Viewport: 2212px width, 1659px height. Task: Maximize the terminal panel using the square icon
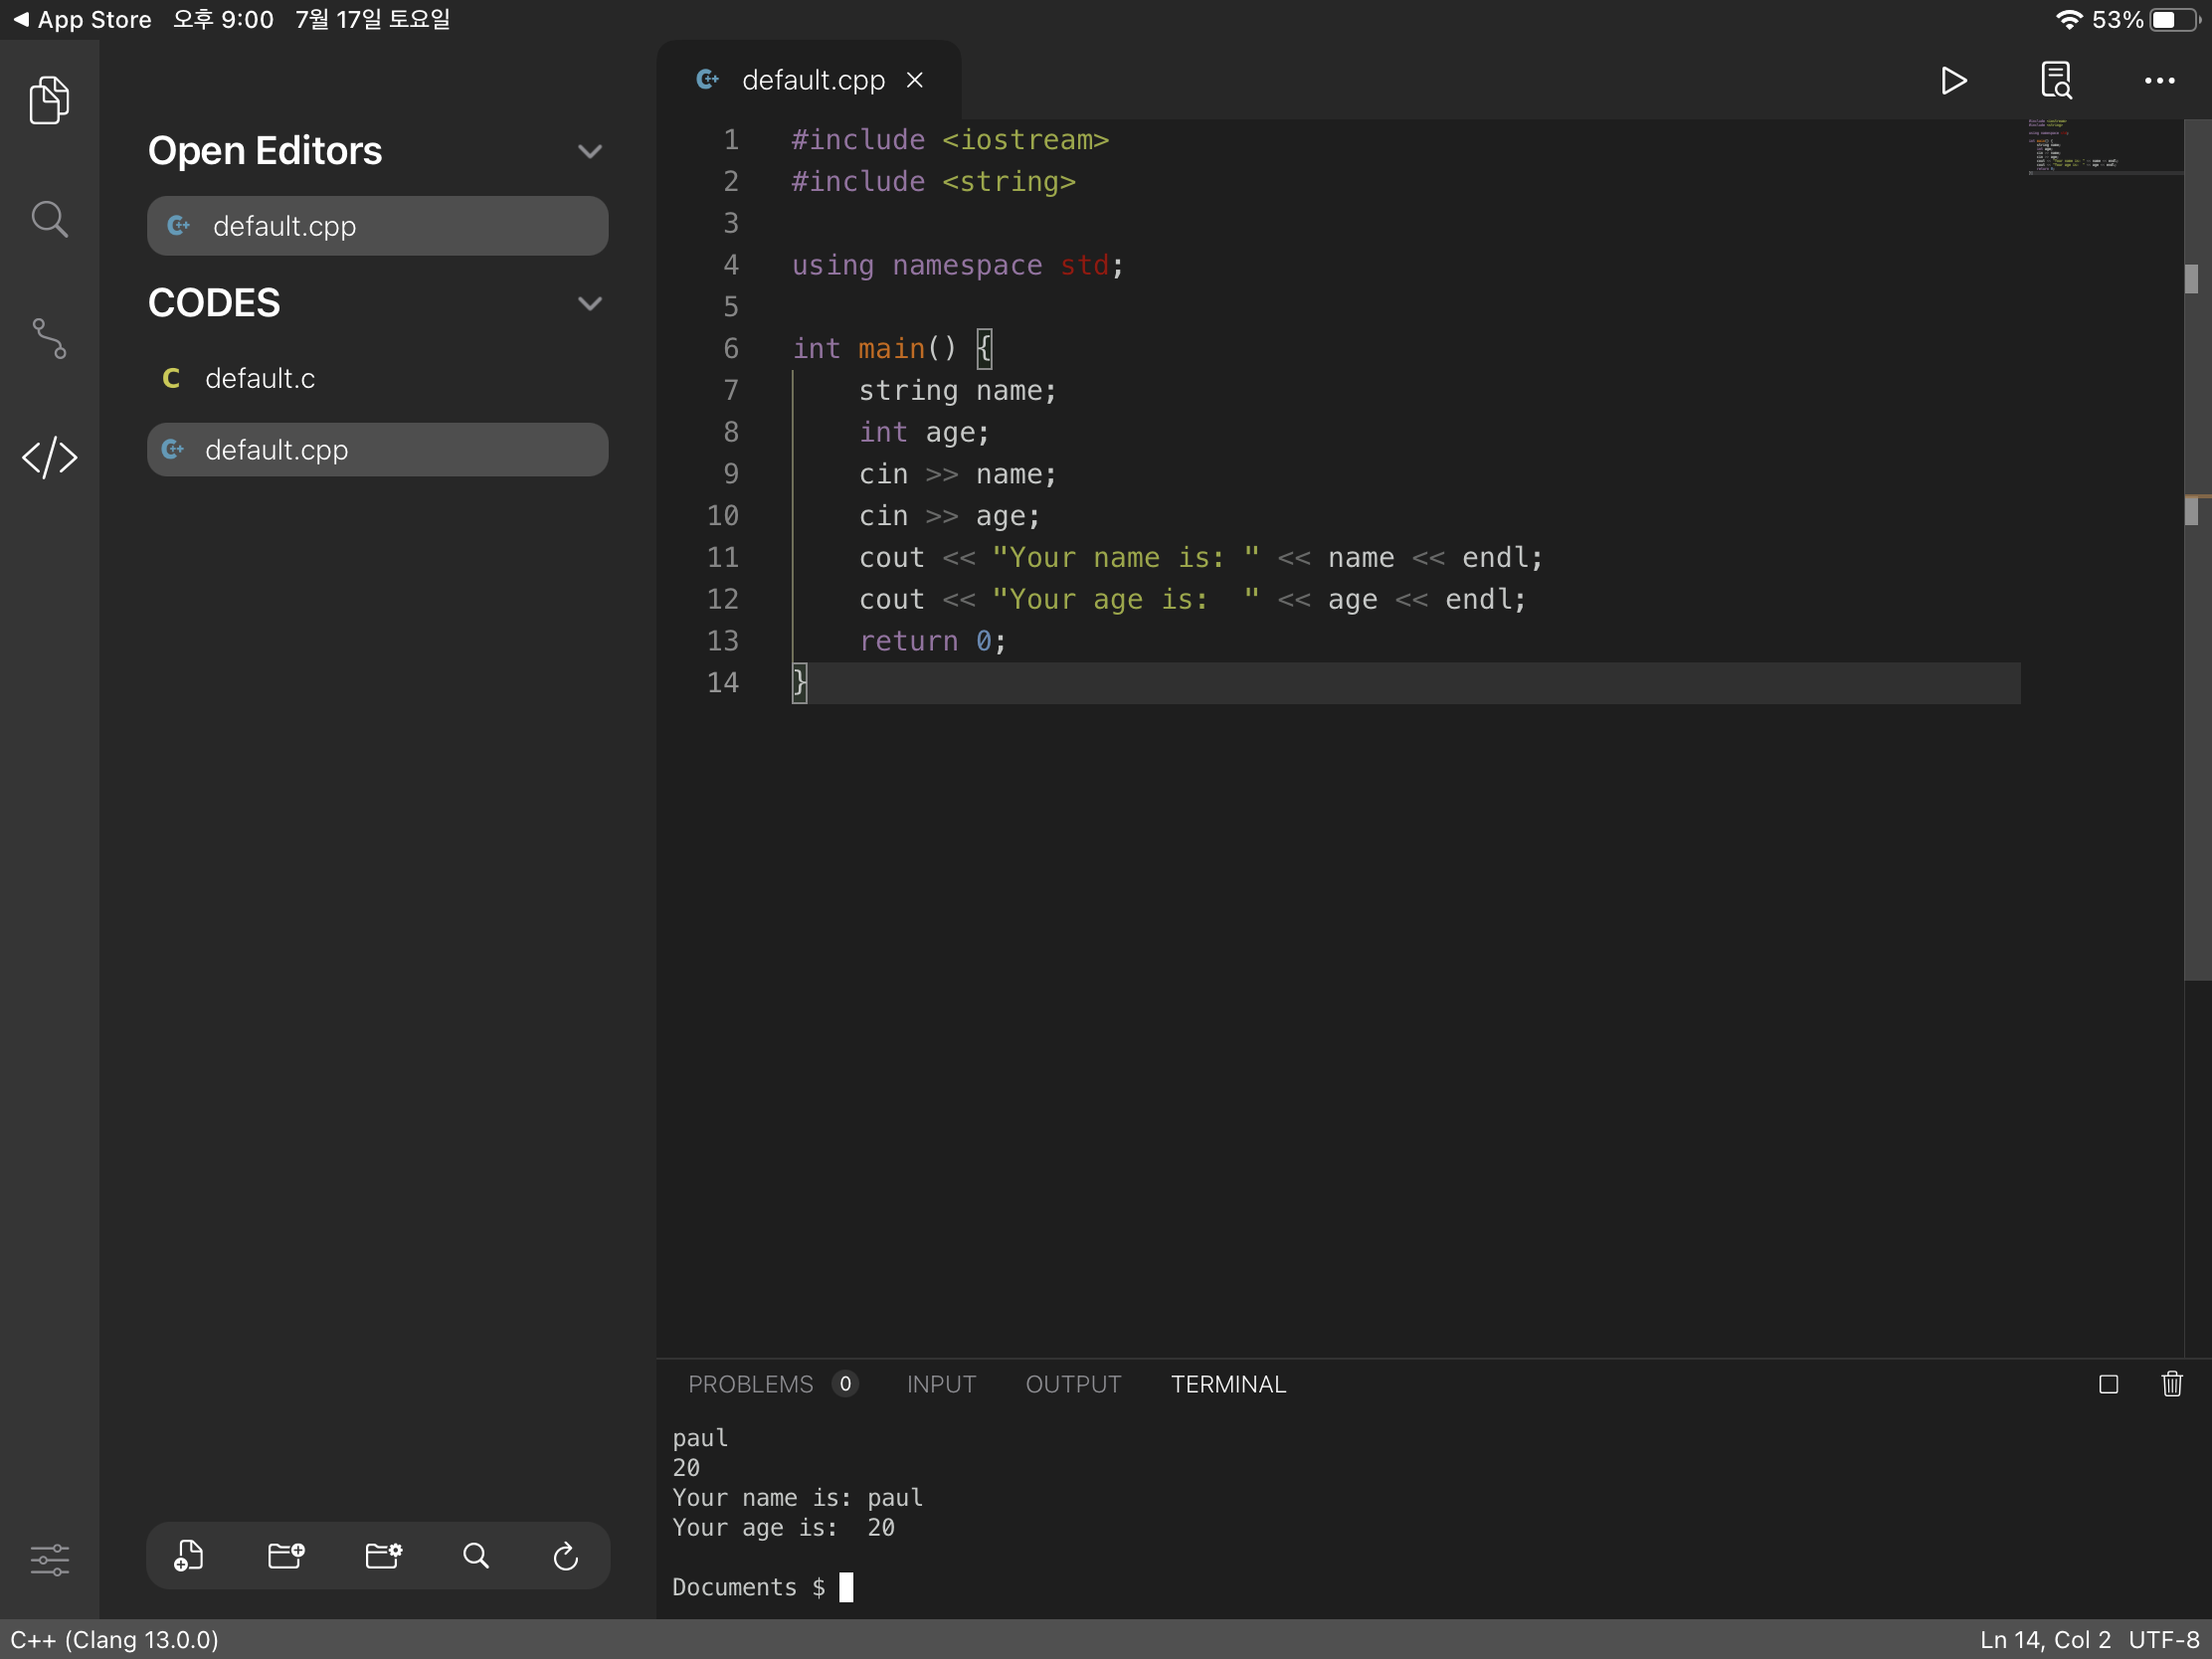pyautogui.click(x=2108, y=1384)
